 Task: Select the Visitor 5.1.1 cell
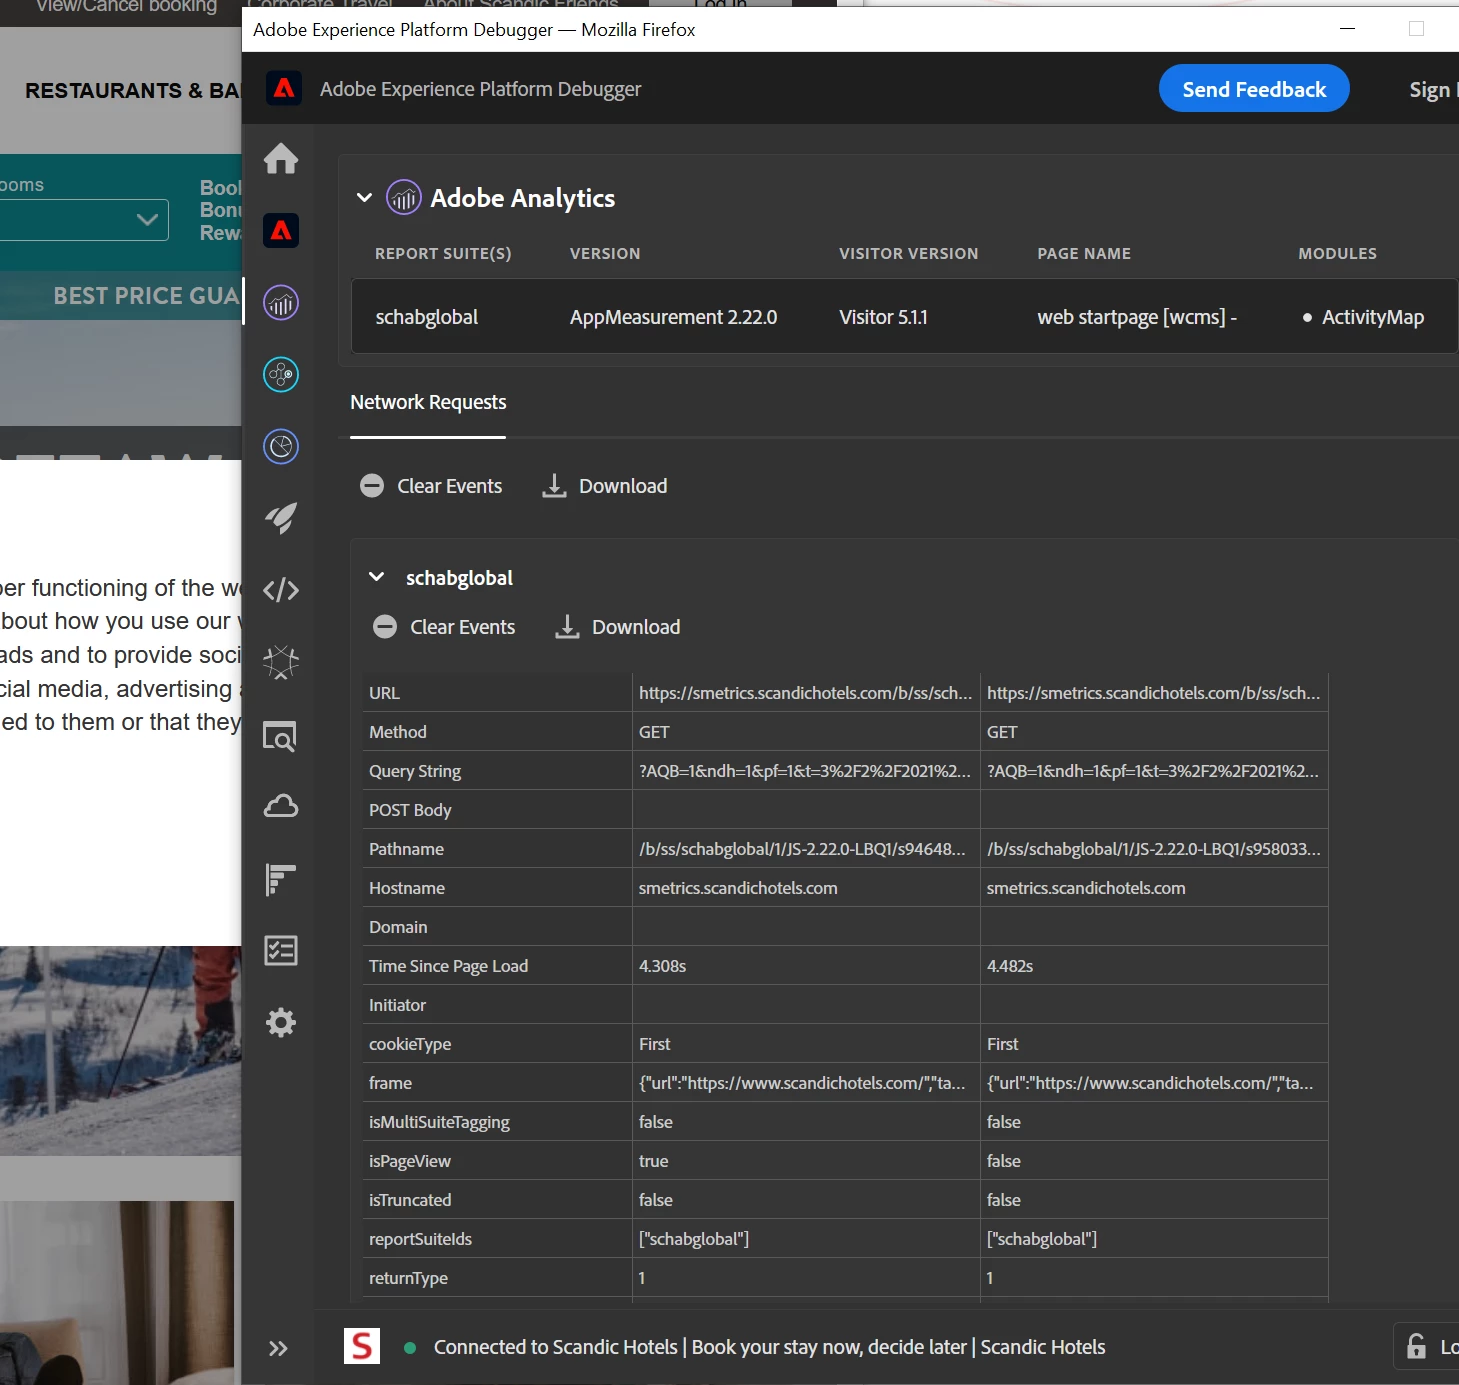tap(883, 317)
